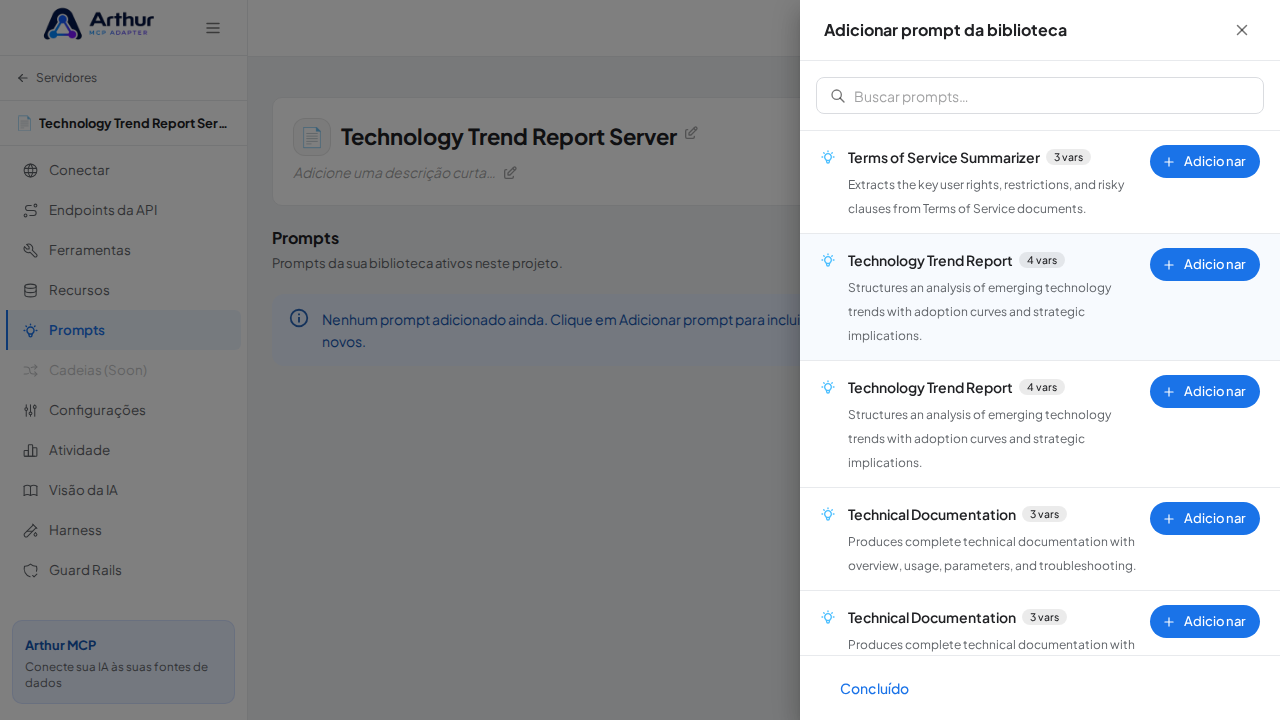1280x720 pixels.
Task: Close the Adicionar prompt da biblioteca panel
Action: click(x=1242, y=30)
